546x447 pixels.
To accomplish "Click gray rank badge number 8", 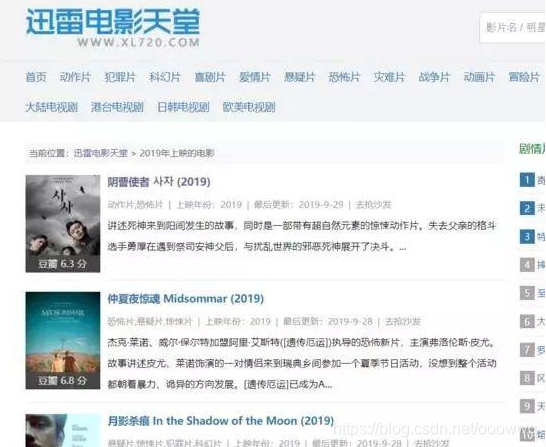I will (527, 378).
